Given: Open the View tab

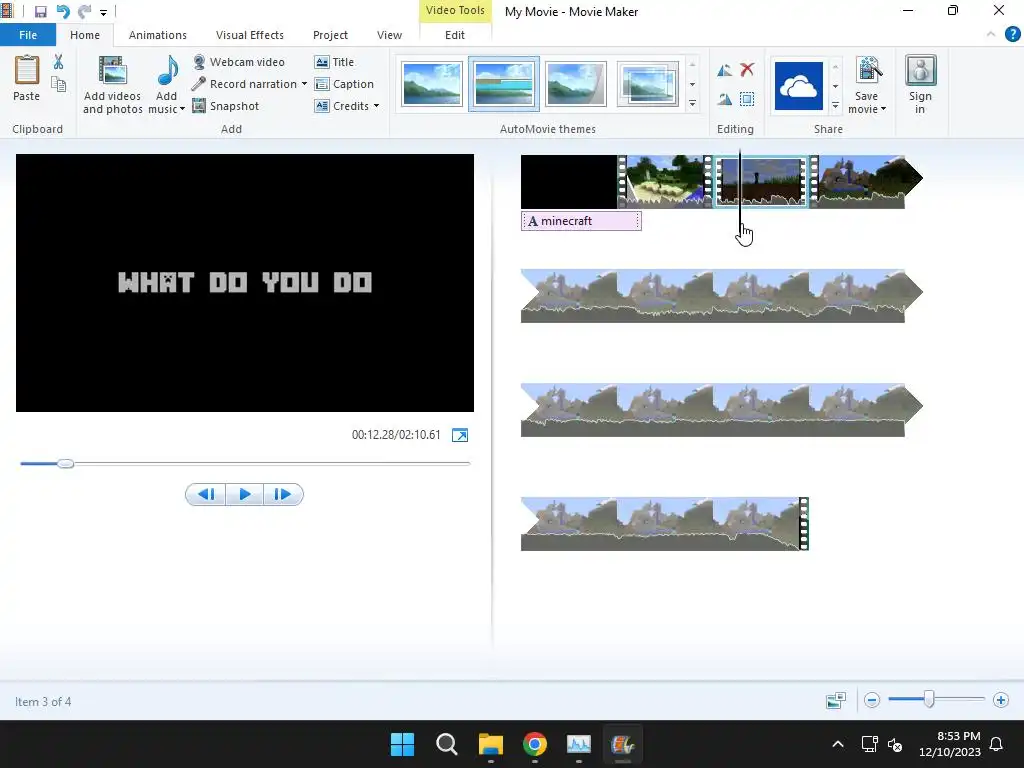Looking at the screenshot, I should point(389,35).
